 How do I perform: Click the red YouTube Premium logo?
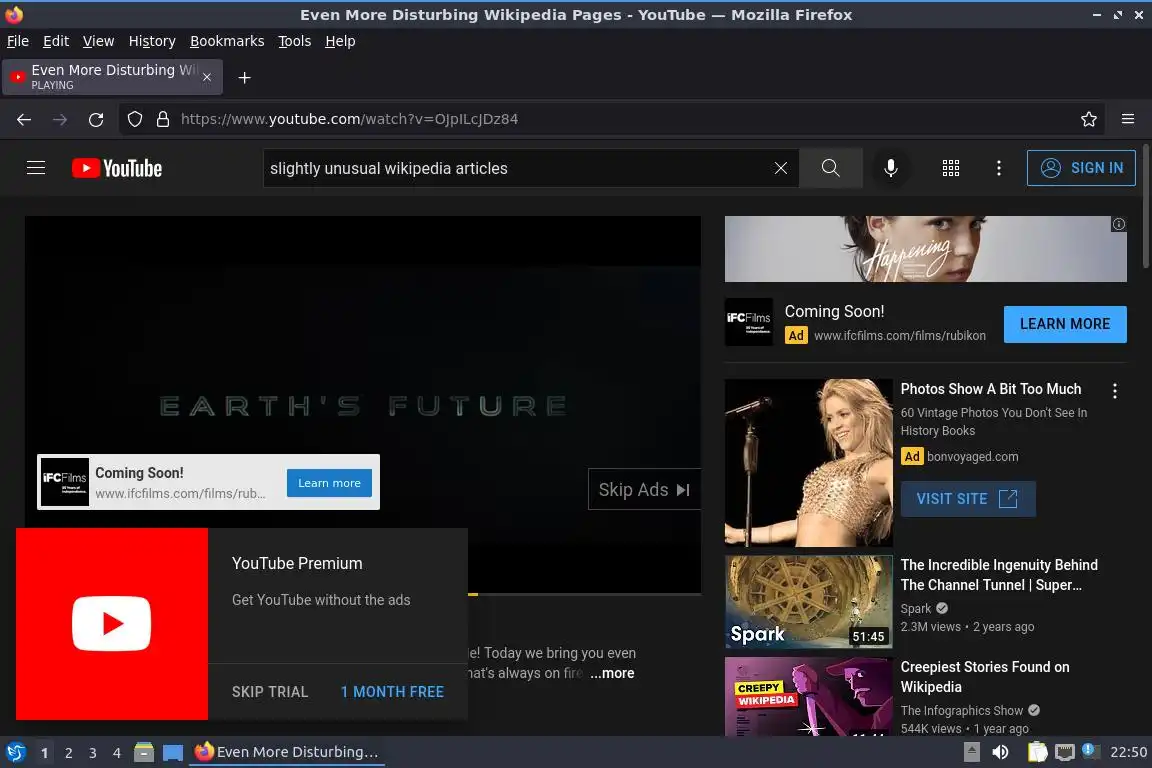click(x=112, y=624)
